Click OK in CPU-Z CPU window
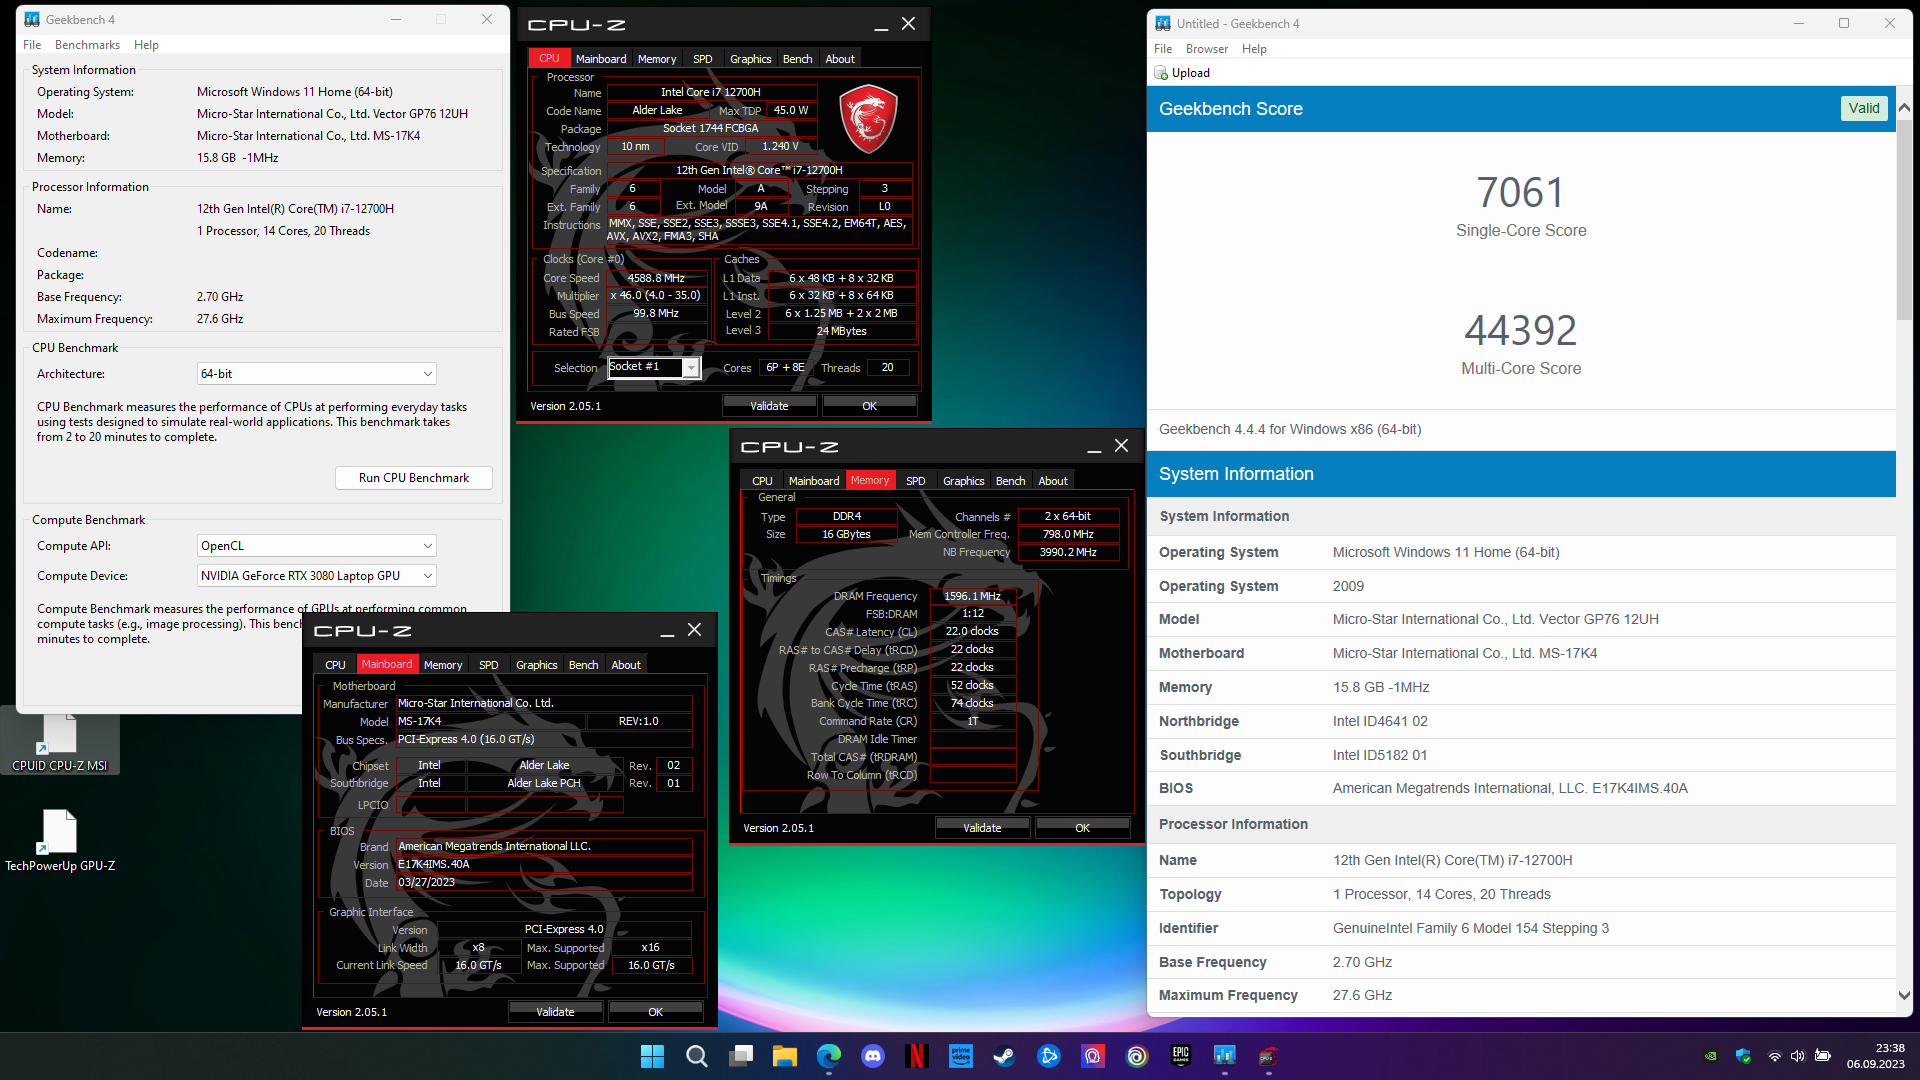 869,406
